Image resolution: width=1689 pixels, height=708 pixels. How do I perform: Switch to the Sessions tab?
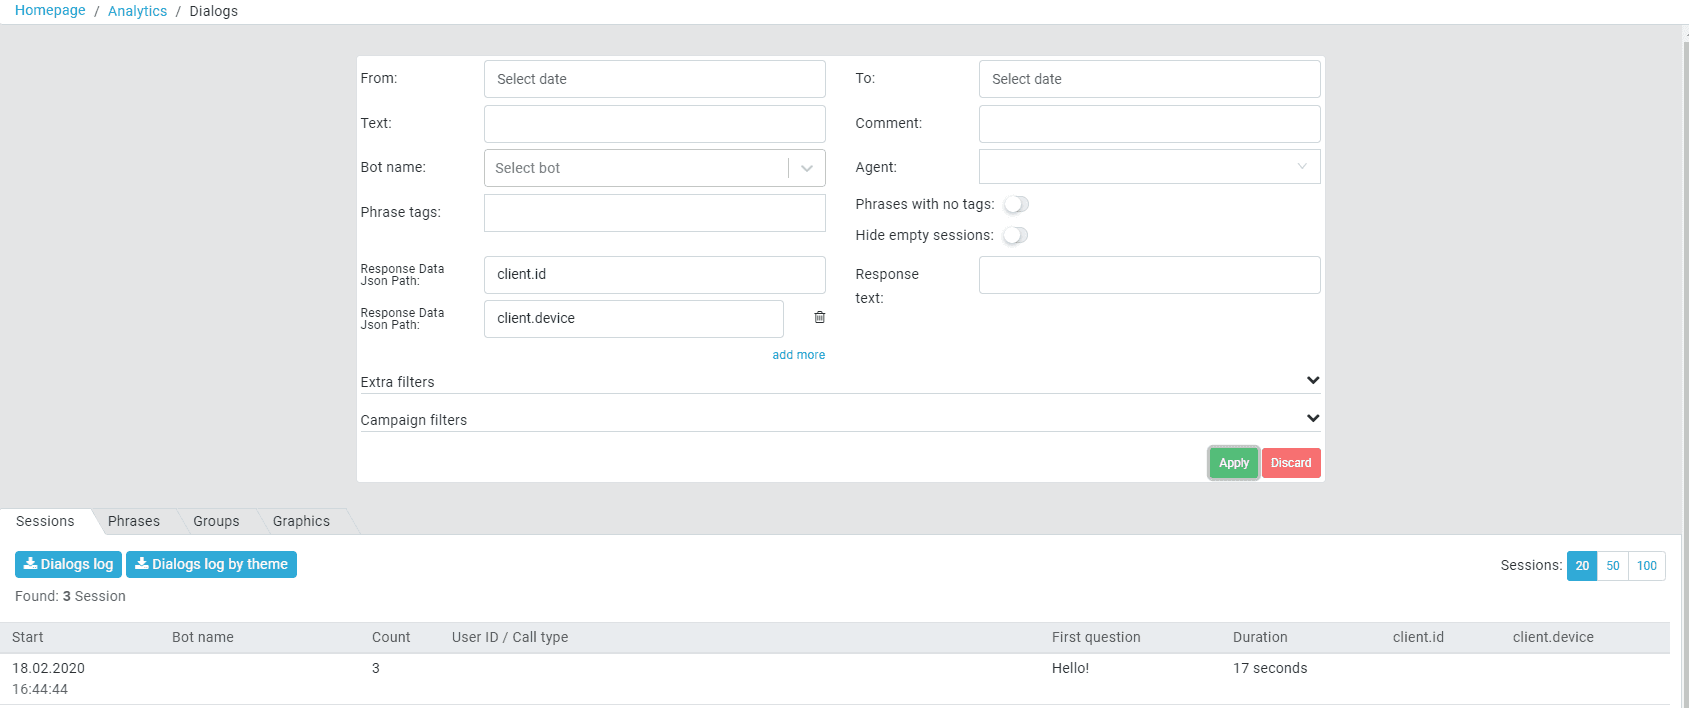click(x=45, y=521)
